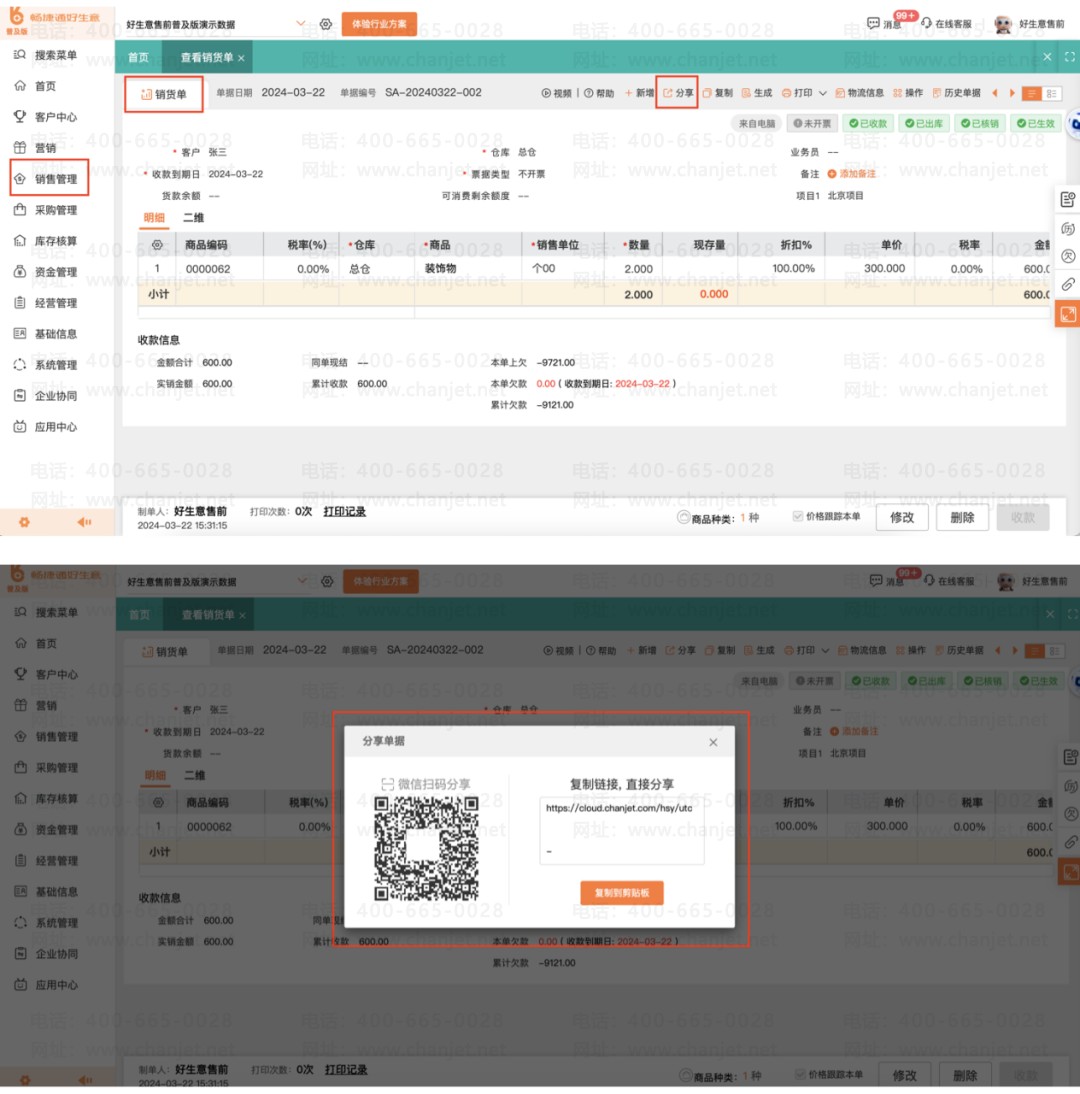In the upper screenshot, click the 修改 button
Image resolution: width=1080 pixels, height=1094 pixels.
(902, 517)
